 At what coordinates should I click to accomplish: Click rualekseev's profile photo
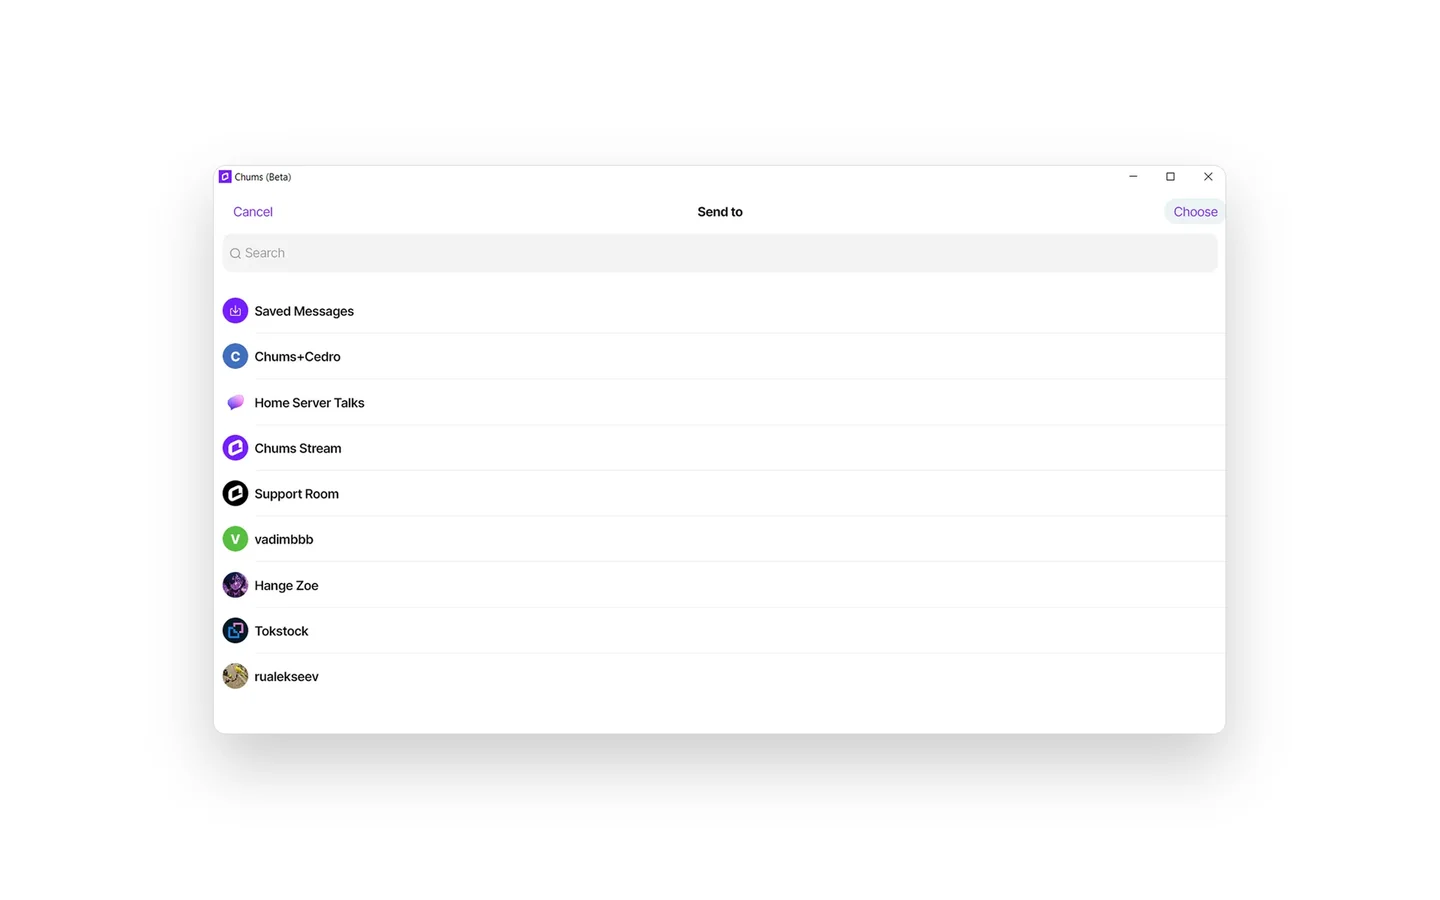click(235, 676)
